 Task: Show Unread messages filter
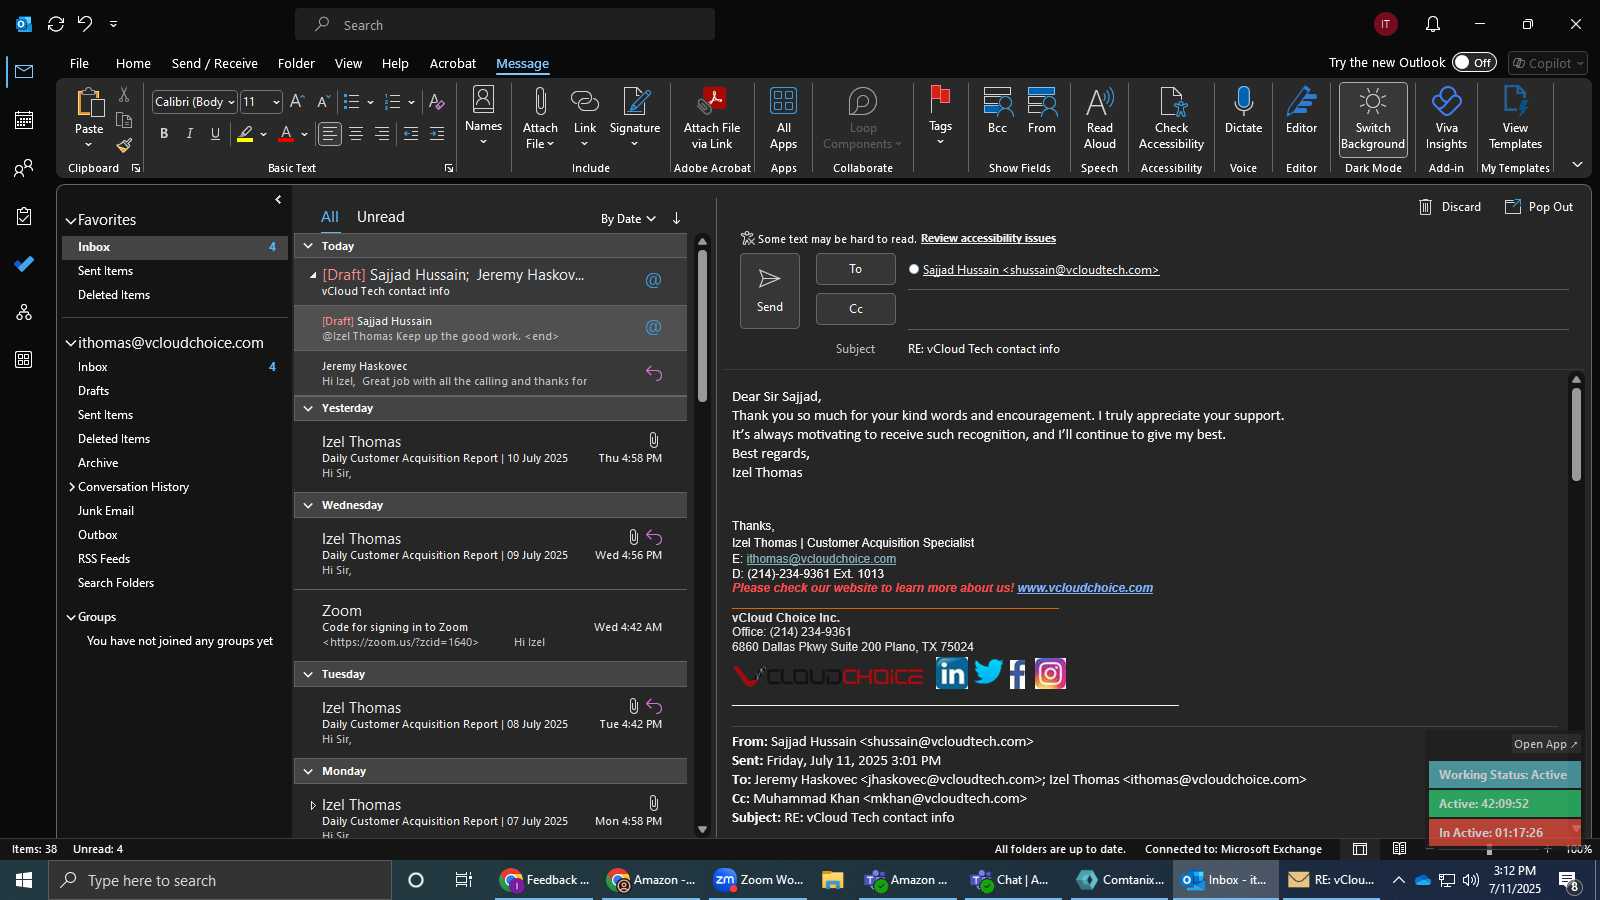click(381, 217)
